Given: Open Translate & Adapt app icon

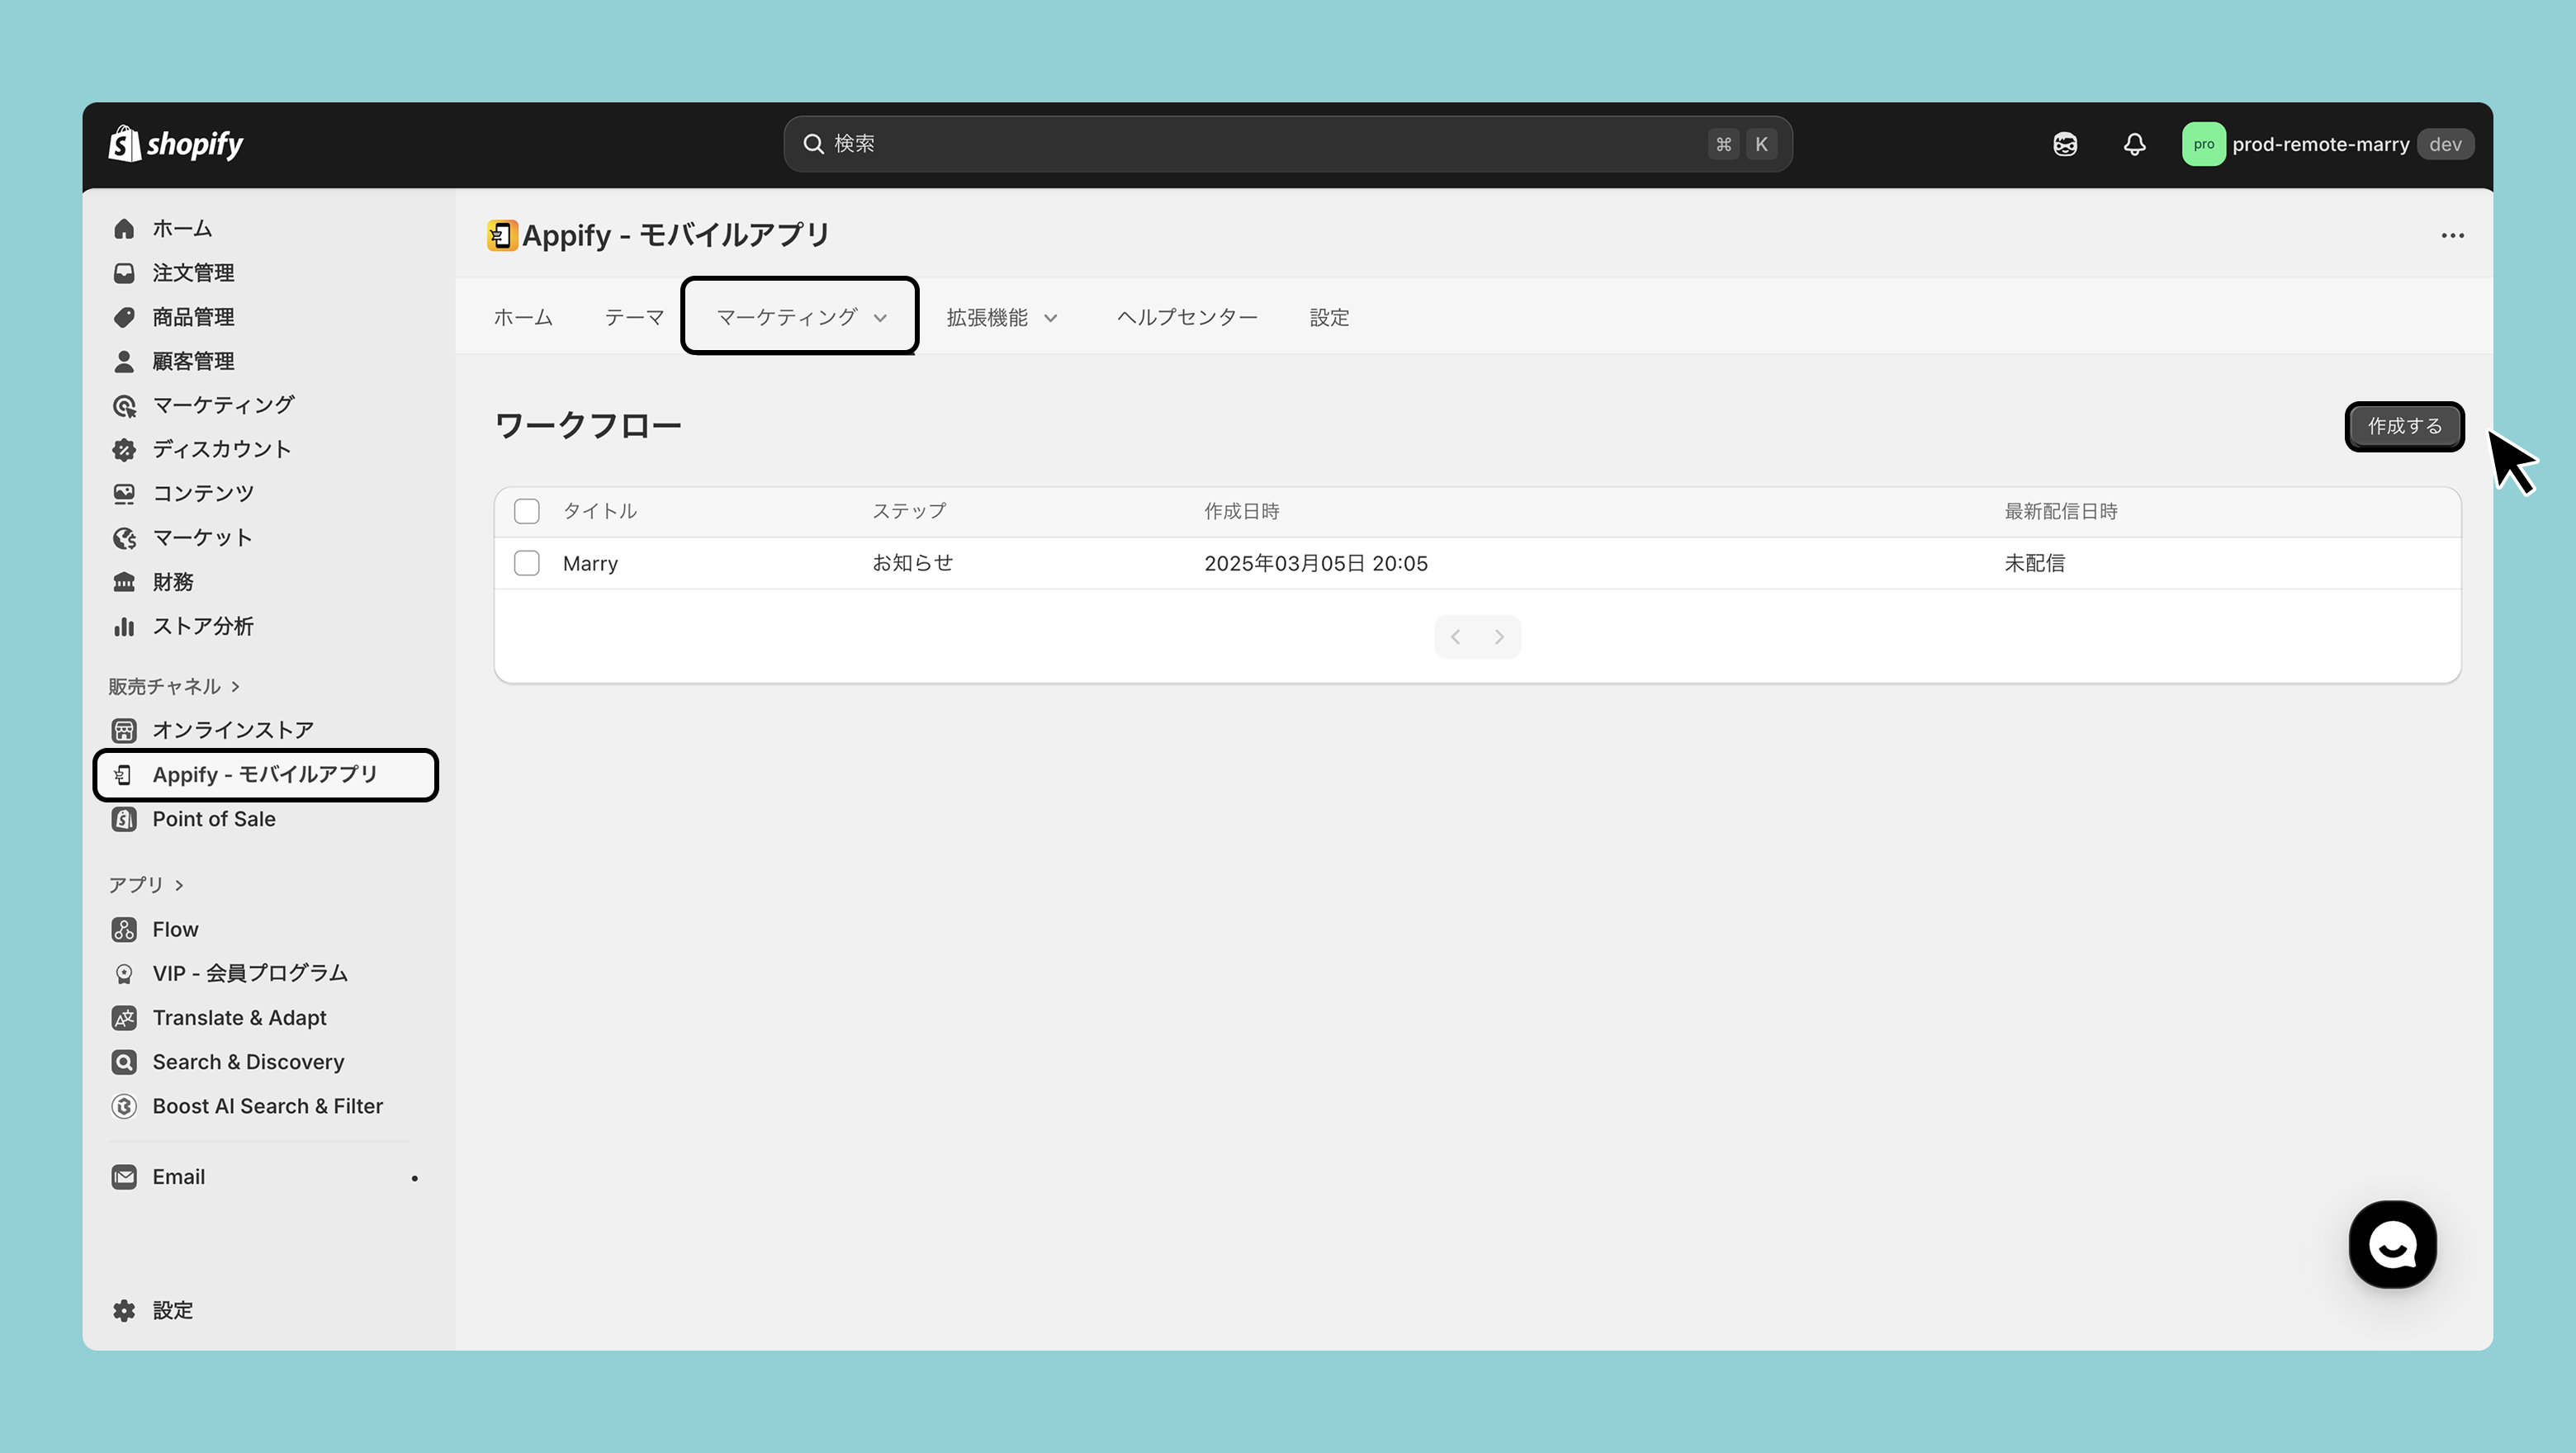Looking at the screenshot, I should point(124,1017).
